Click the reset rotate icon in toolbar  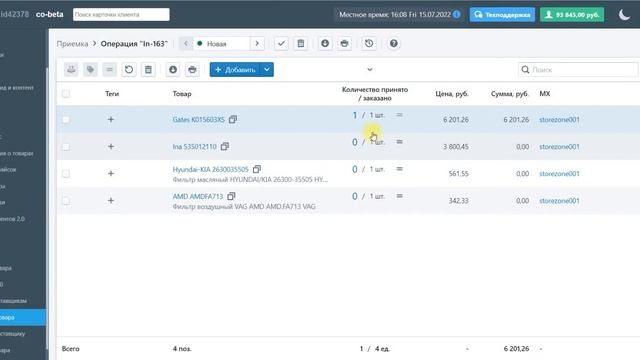point(129,70)
